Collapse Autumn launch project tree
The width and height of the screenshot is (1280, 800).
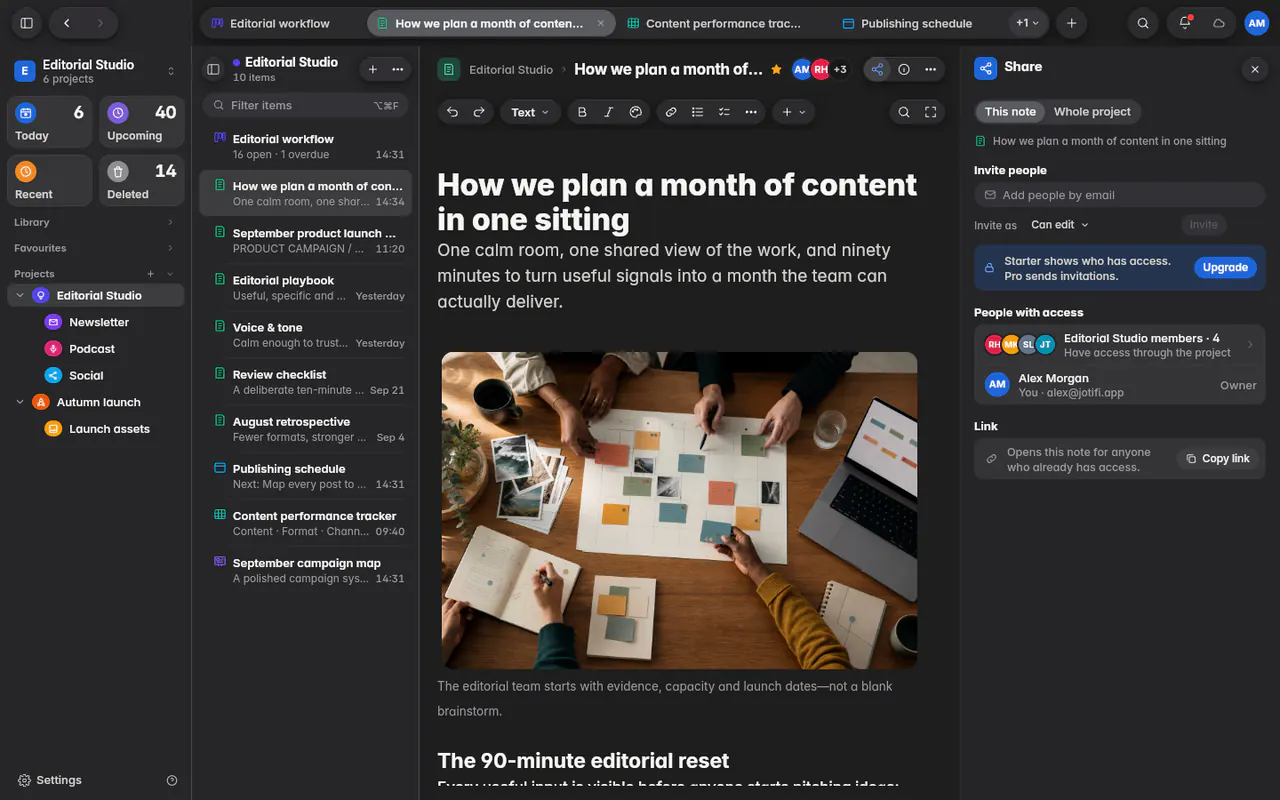[20, 402]
